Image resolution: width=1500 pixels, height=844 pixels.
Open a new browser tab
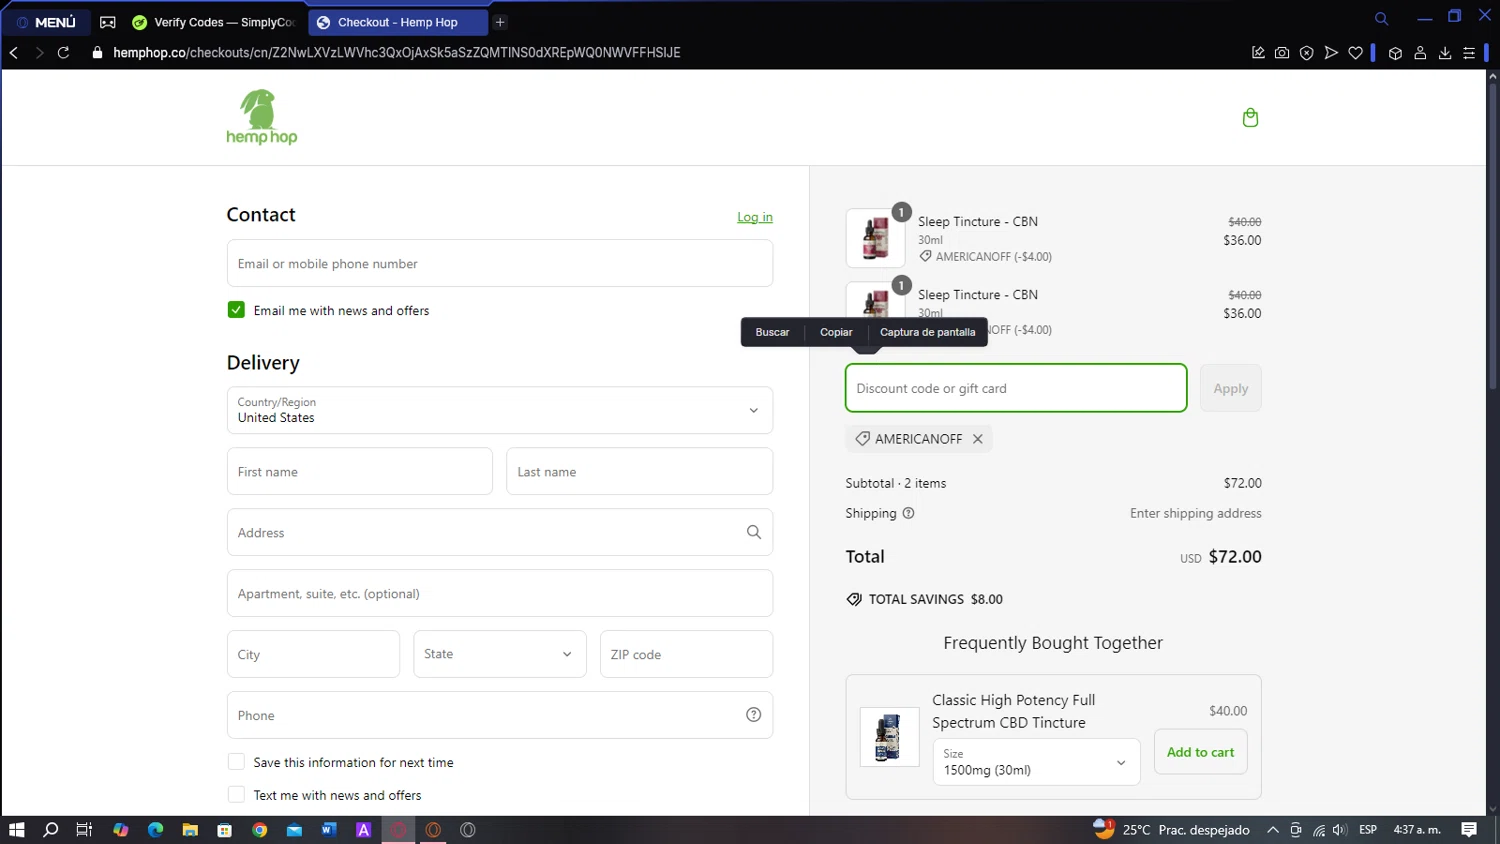[500, 22]
